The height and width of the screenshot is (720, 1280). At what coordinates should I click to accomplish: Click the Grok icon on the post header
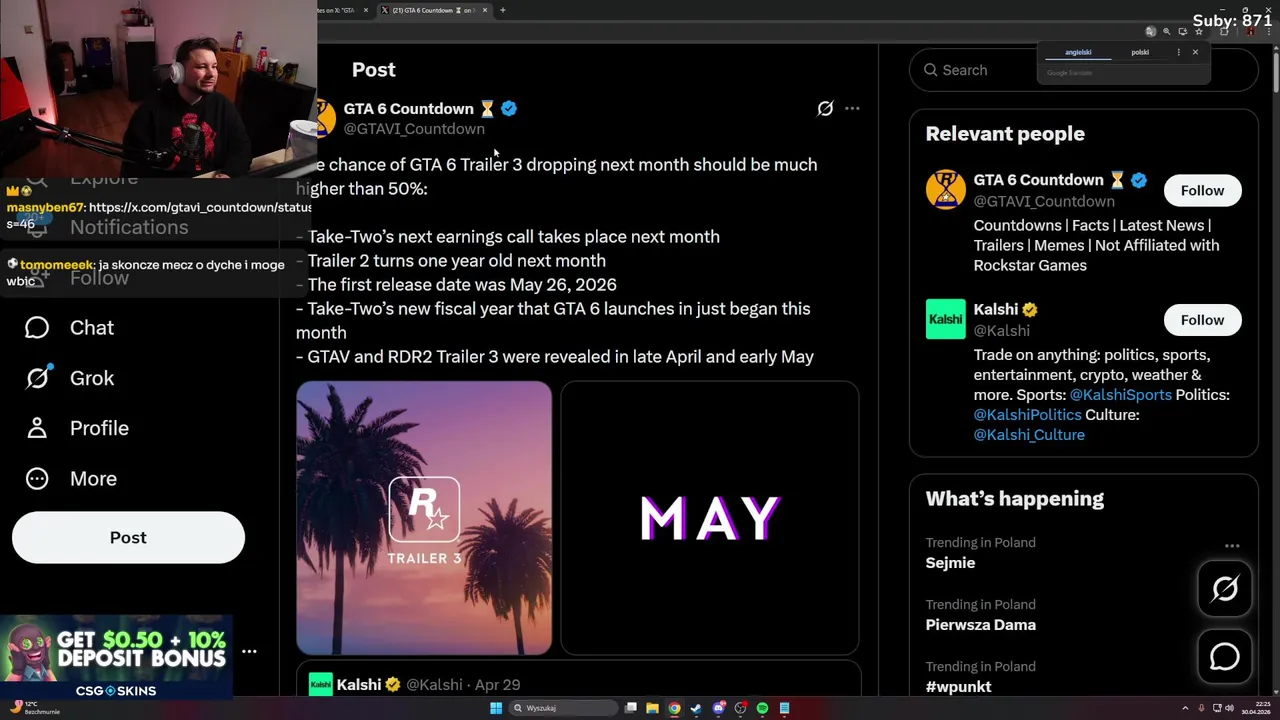coord(825,108)
